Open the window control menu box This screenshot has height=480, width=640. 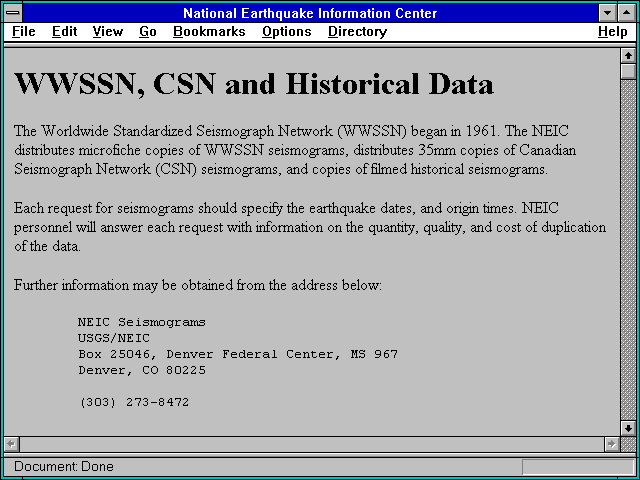(13, 13)
